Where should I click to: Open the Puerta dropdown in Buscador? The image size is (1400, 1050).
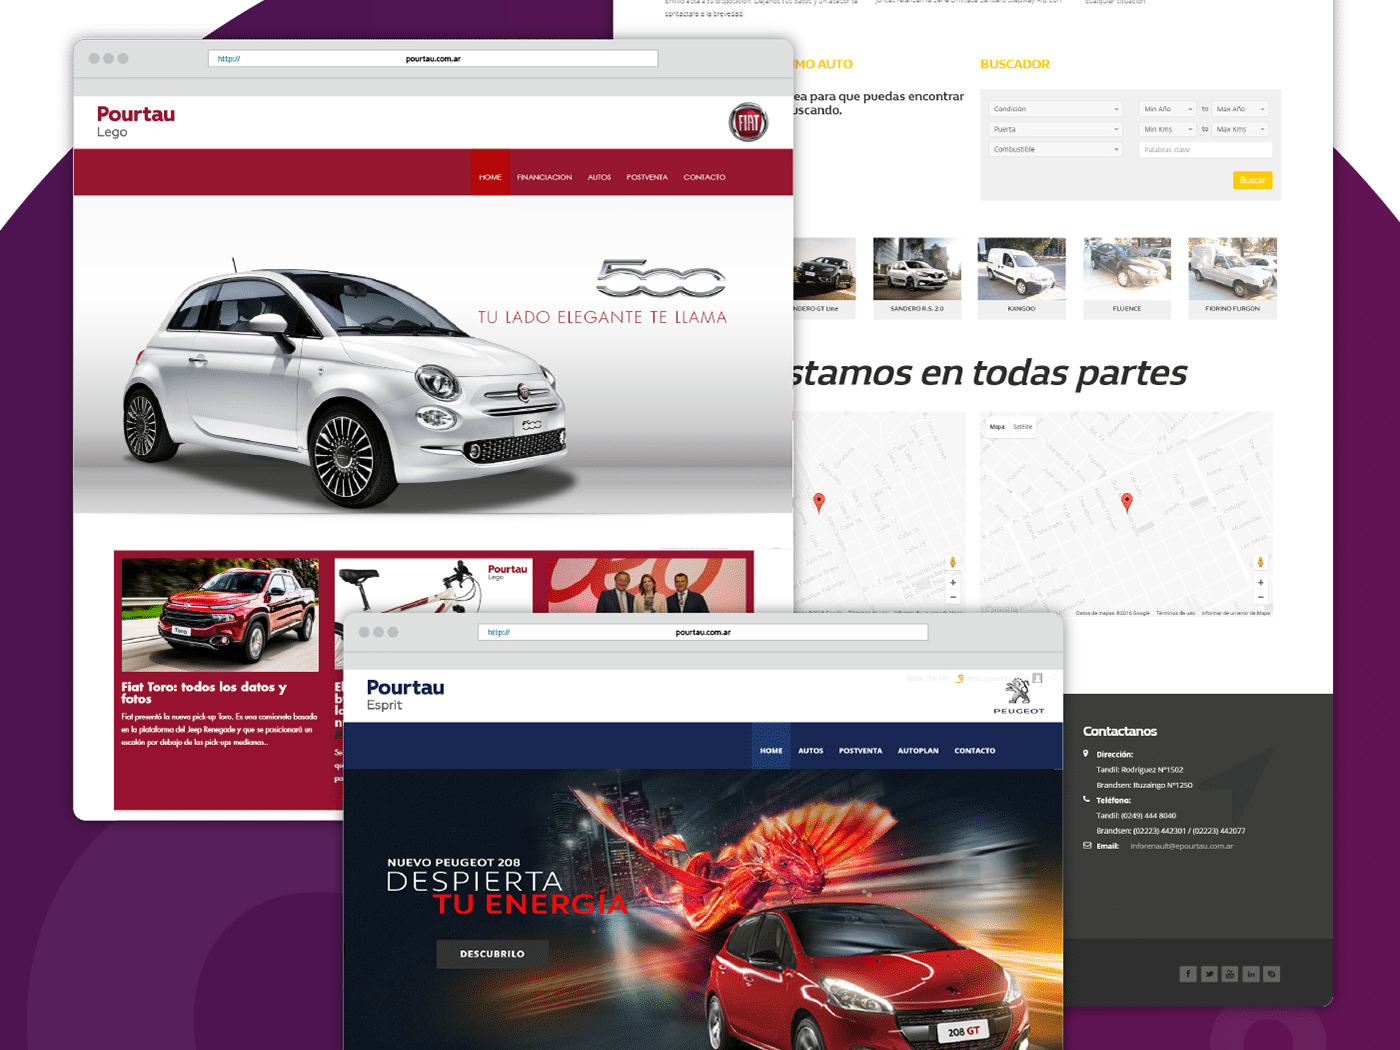[x=1056, y=129]
